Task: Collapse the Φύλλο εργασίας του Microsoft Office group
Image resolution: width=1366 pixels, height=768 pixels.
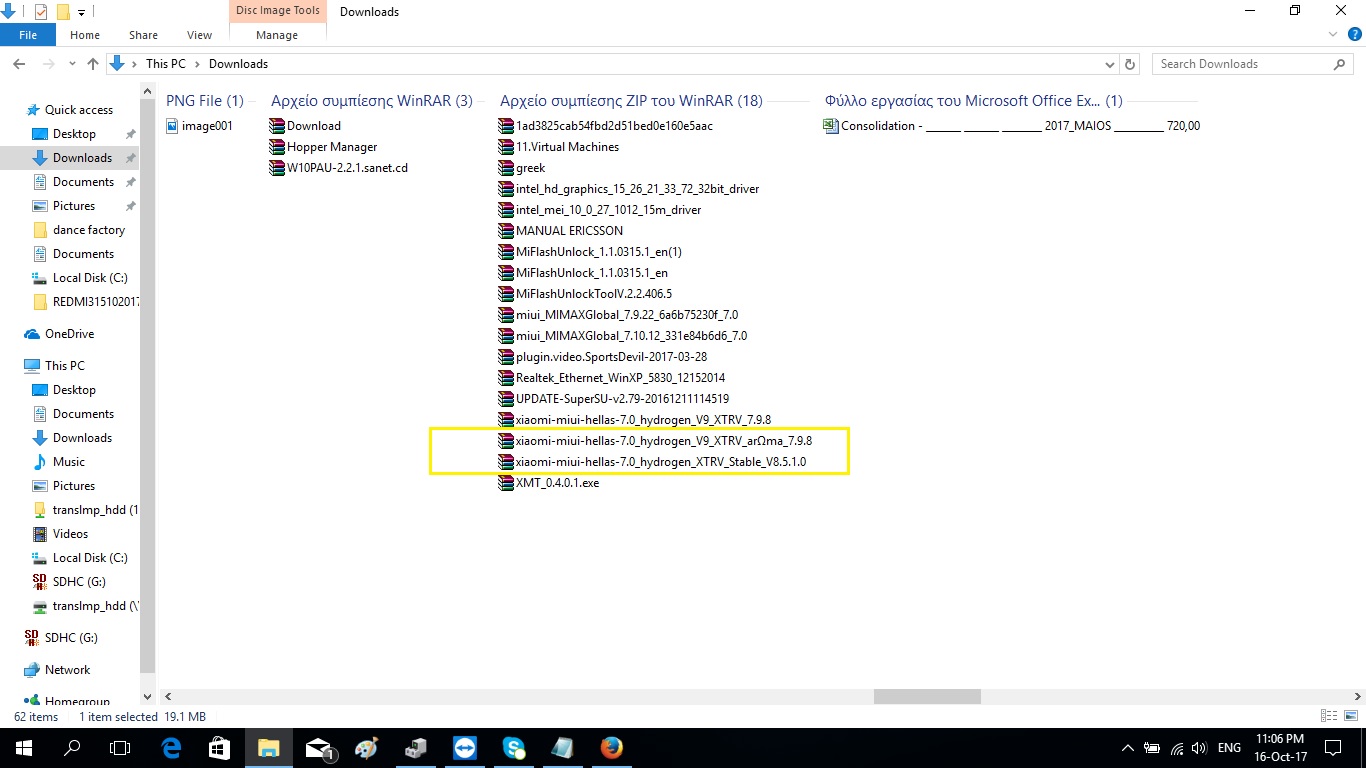Action: pos(974,101)
